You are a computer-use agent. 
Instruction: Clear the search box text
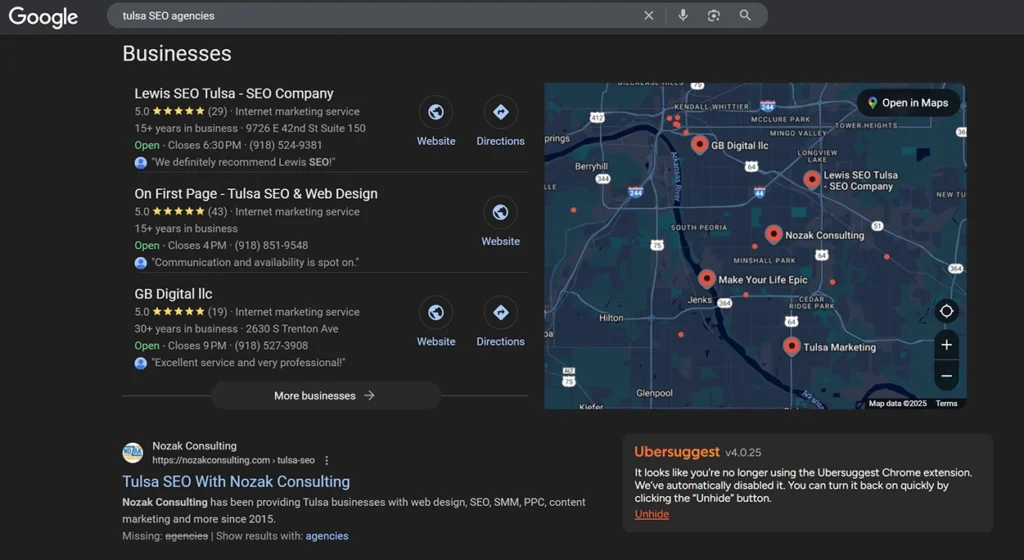649,15
